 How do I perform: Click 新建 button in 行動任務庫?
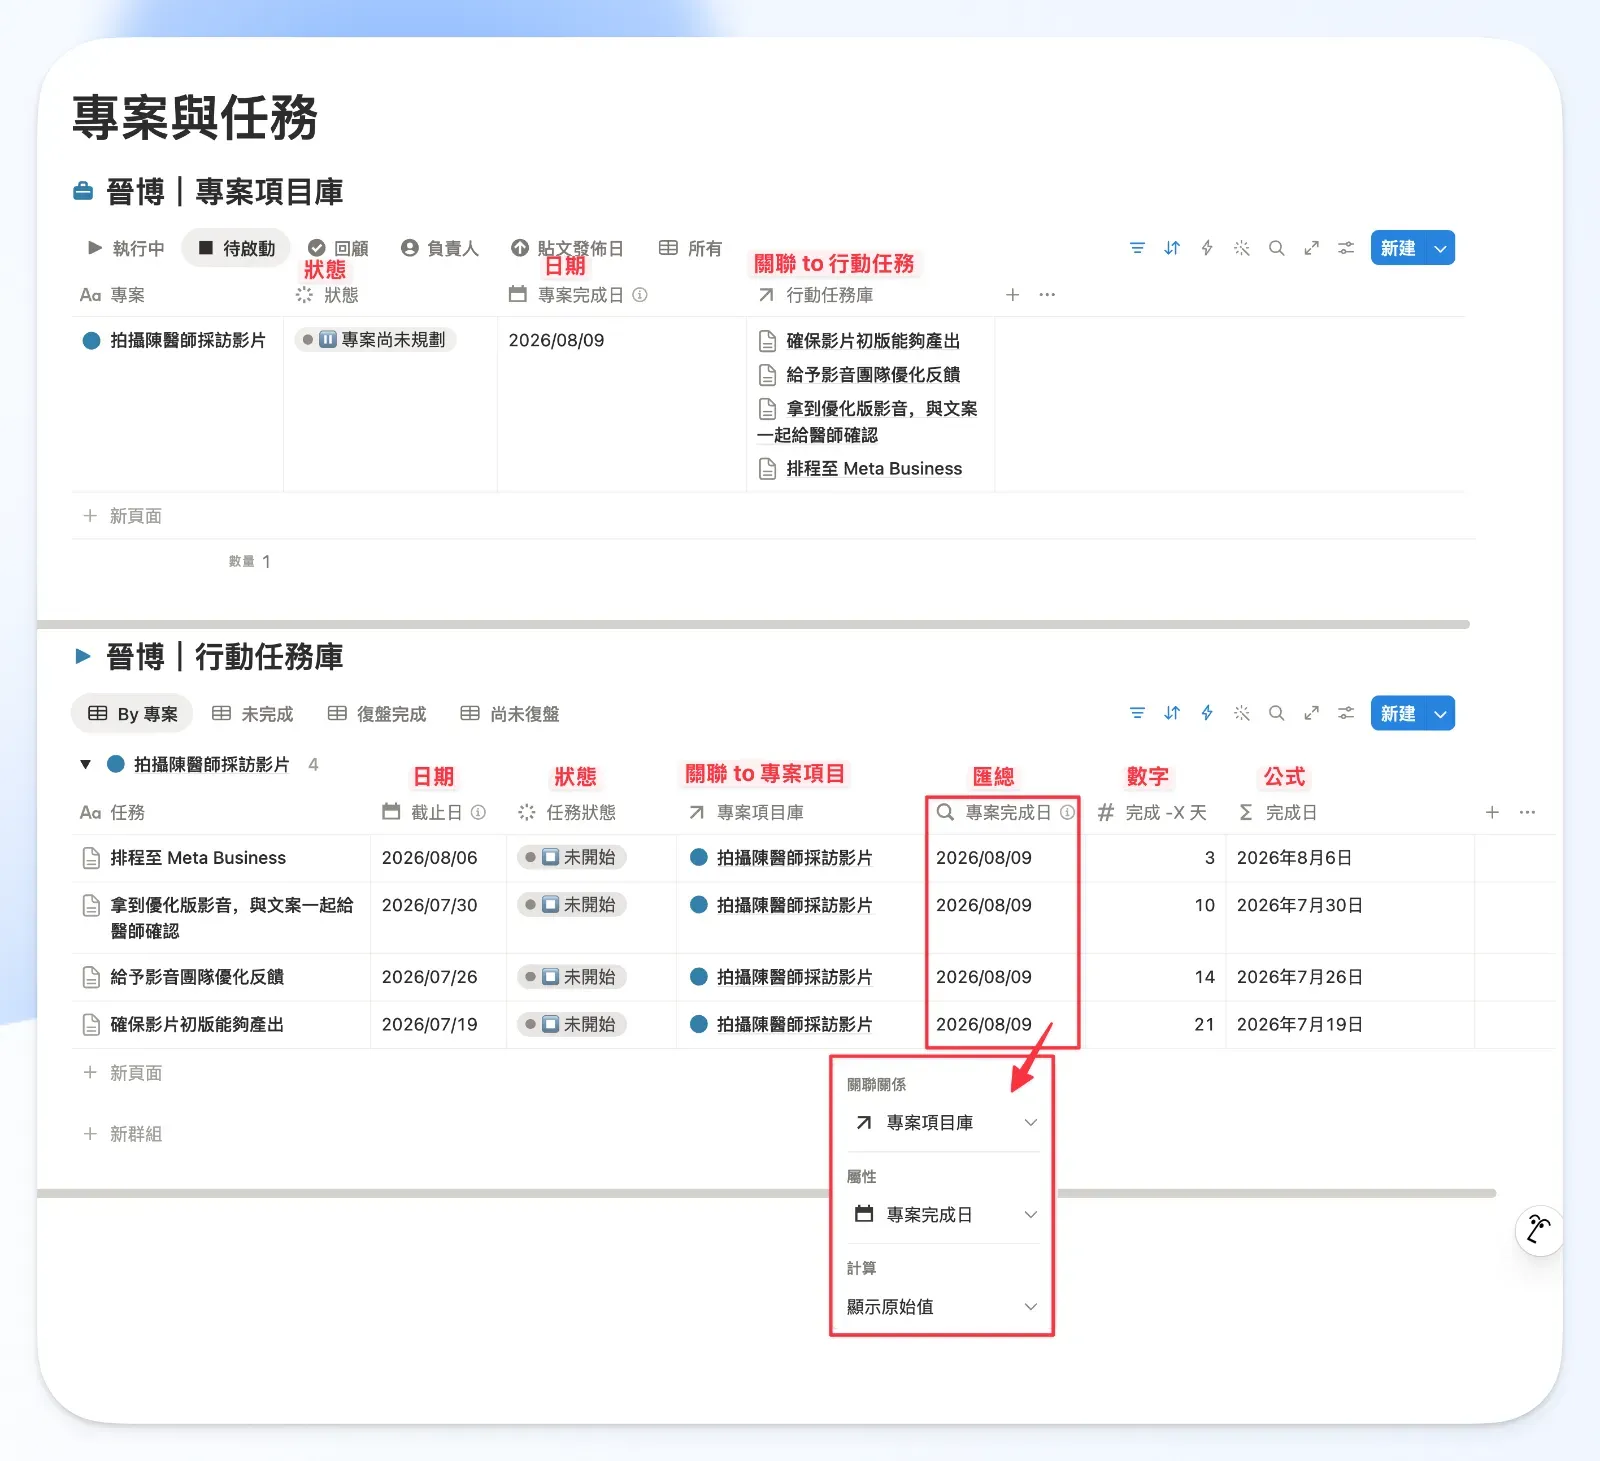click(1398, 713)
